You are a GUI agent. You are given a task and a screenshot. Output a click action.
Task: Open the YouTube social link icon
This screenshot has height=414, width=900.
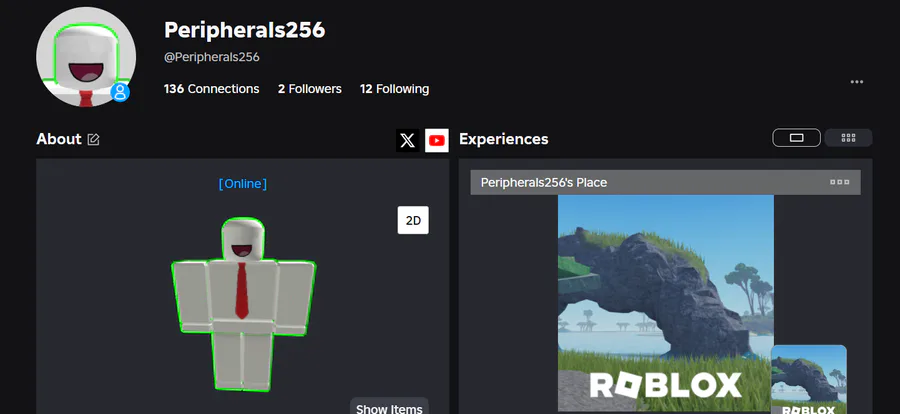click(x=437, y=141)
